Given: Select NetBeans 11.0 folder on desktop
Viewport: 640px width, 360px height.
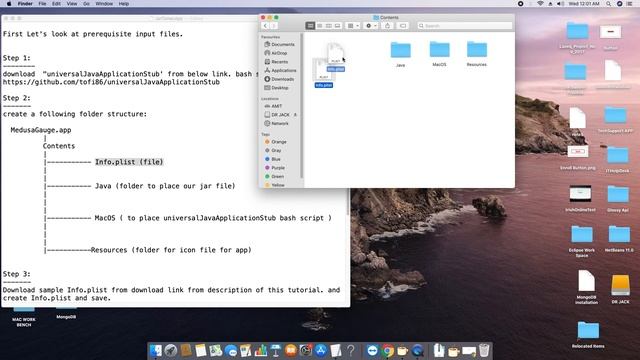Looking at the screenshot, I should (x=619, y=238).
